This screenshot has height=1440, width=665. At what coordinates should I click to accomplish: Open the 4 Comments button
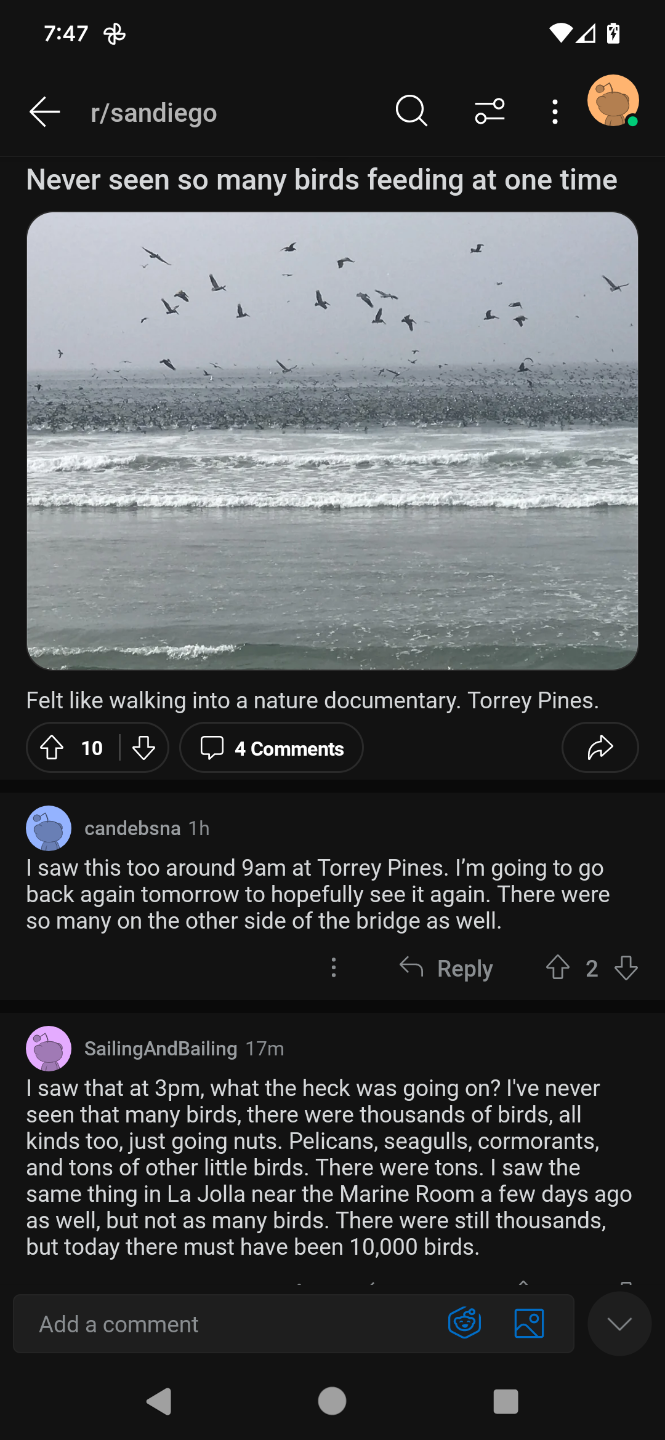[x=271, y=748]
